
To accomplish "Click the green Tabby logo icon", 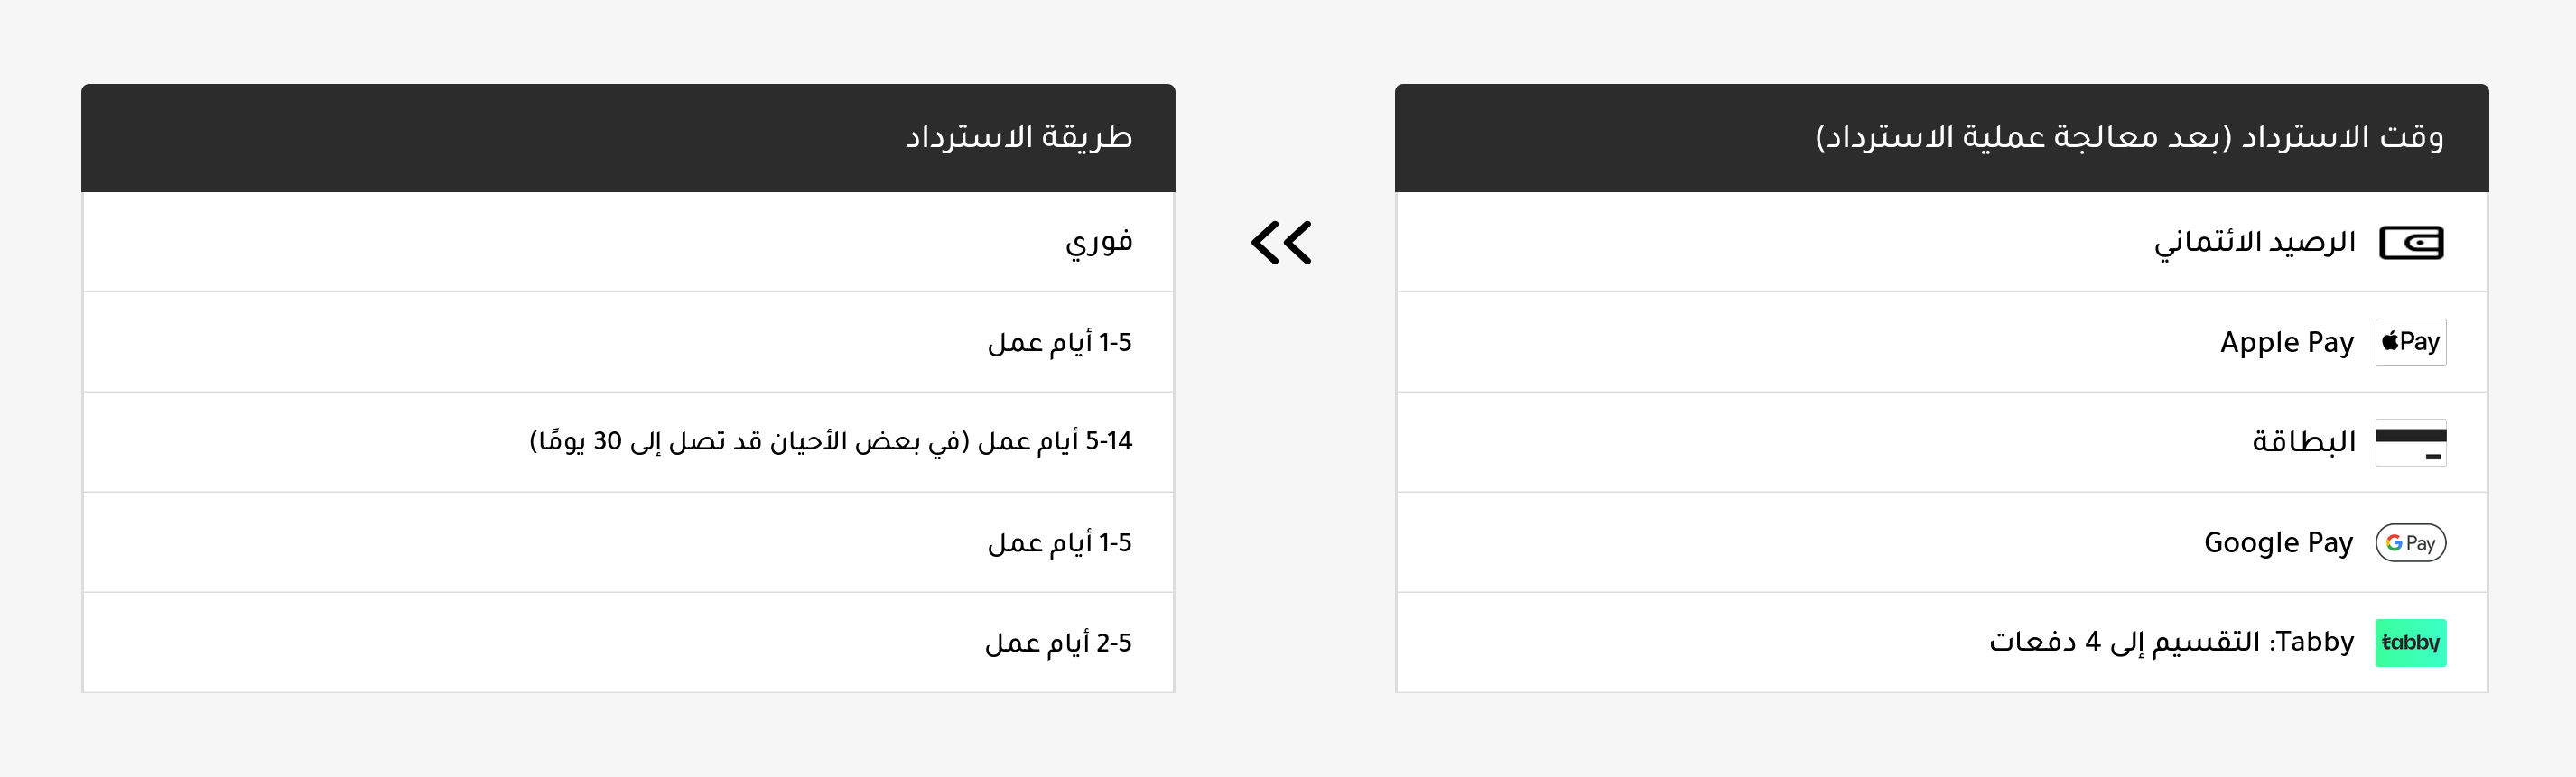I will (x=2410, y=642).
